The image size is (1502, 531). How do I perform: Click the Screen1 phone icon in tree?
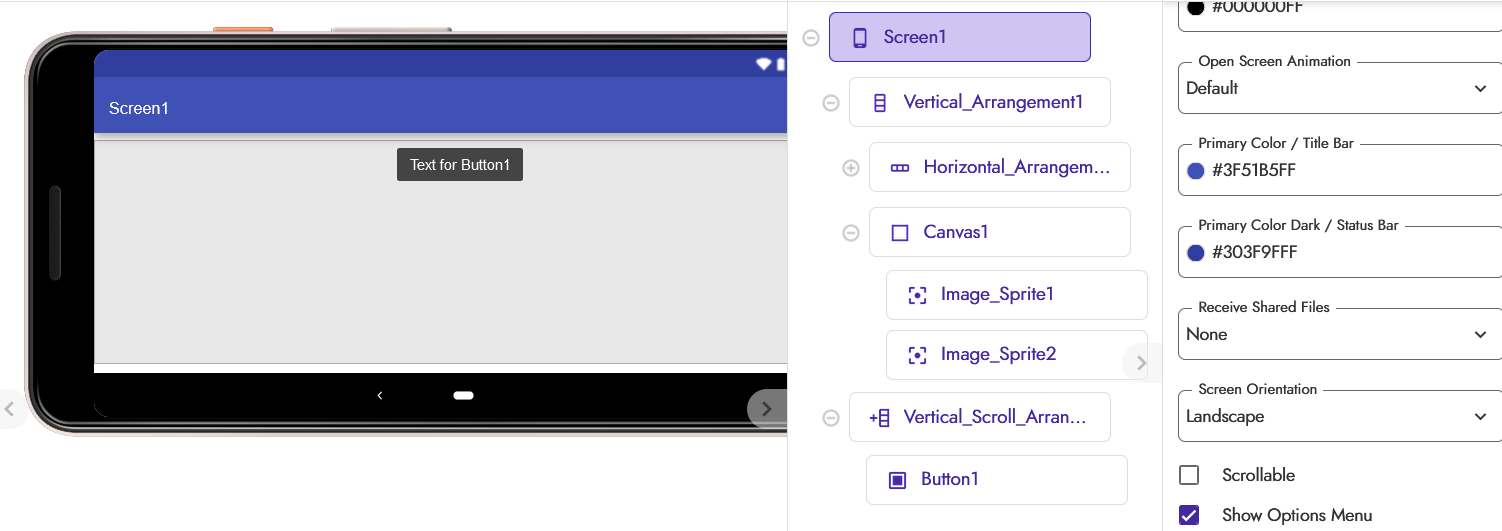(859, 38)
